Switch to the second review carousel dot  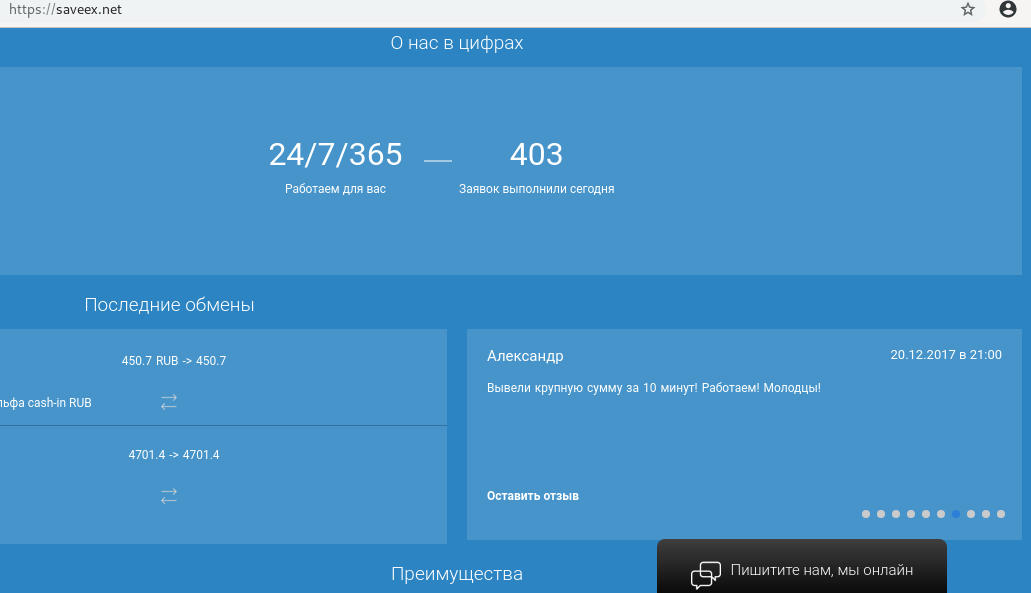(881, 514)
